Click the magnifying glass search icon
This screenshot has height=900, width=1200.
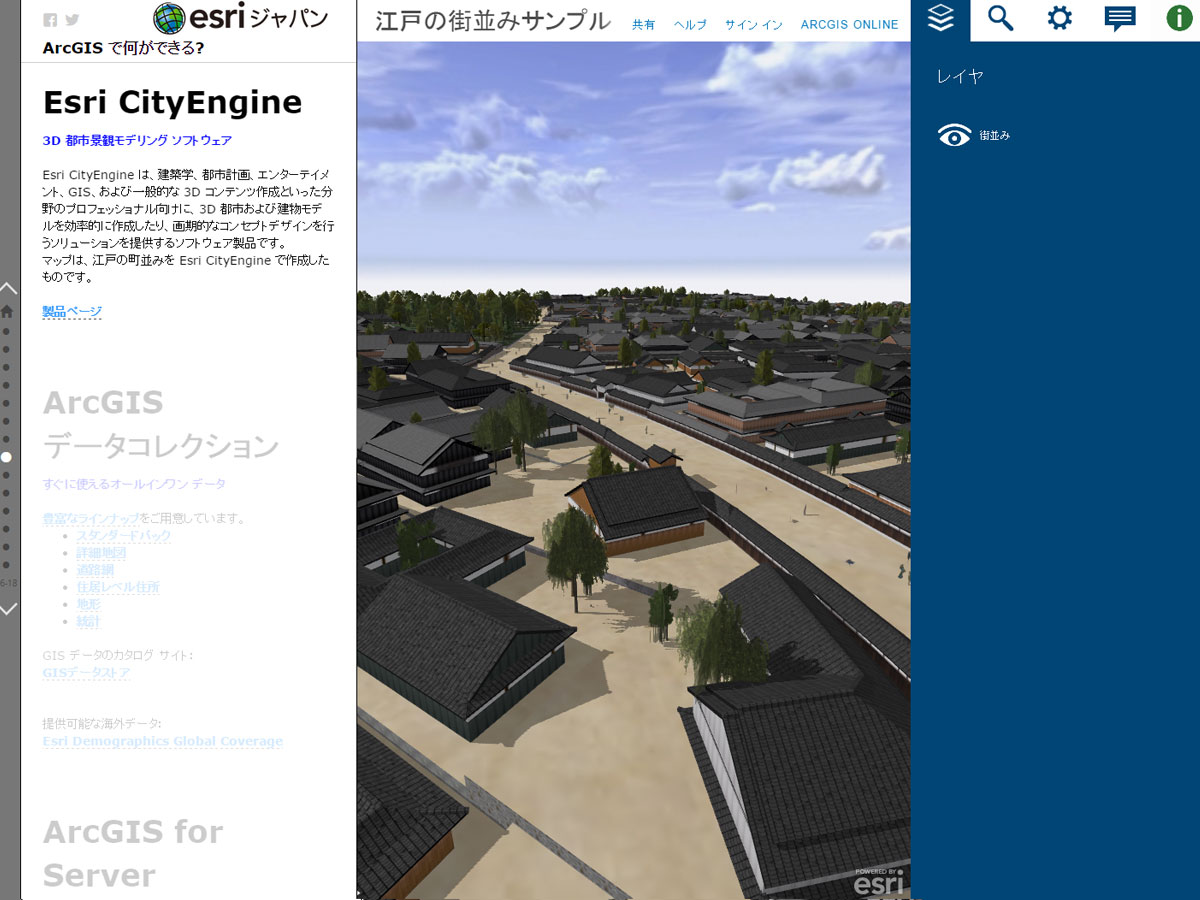click(1000, 19)
